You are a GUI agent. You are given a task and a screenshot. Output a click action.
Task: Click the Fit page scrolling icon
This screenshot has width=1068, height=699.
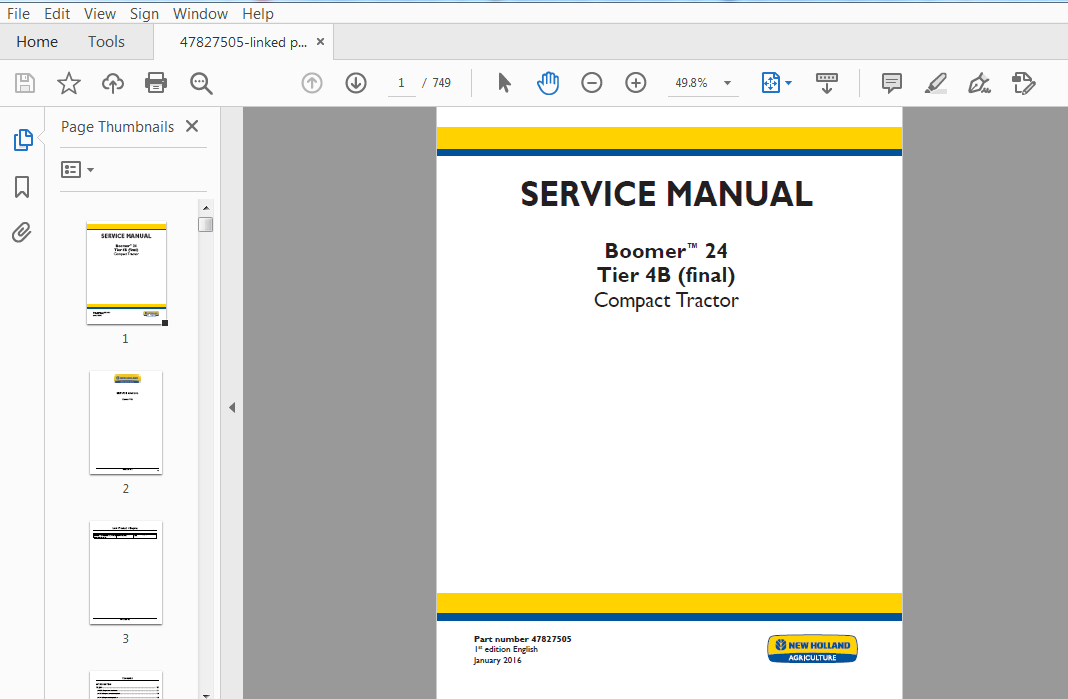point(770,83)
